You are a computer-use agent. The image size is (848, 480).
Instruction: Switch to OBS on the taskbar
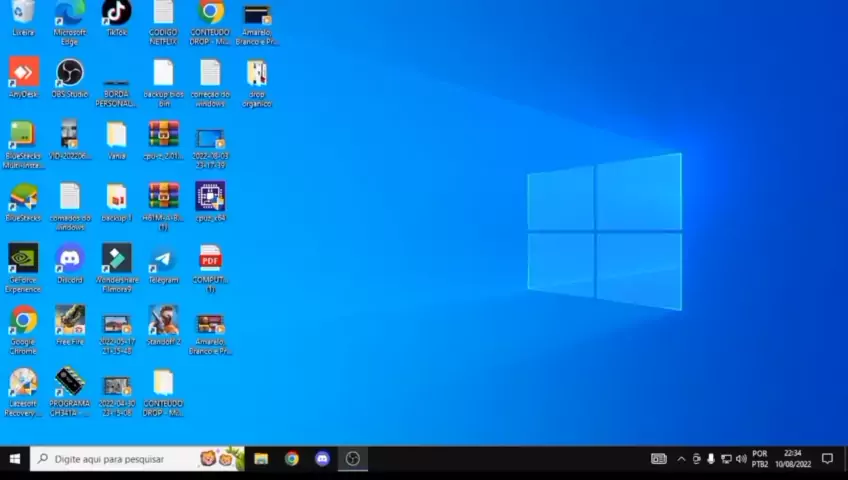pos(353,459)
